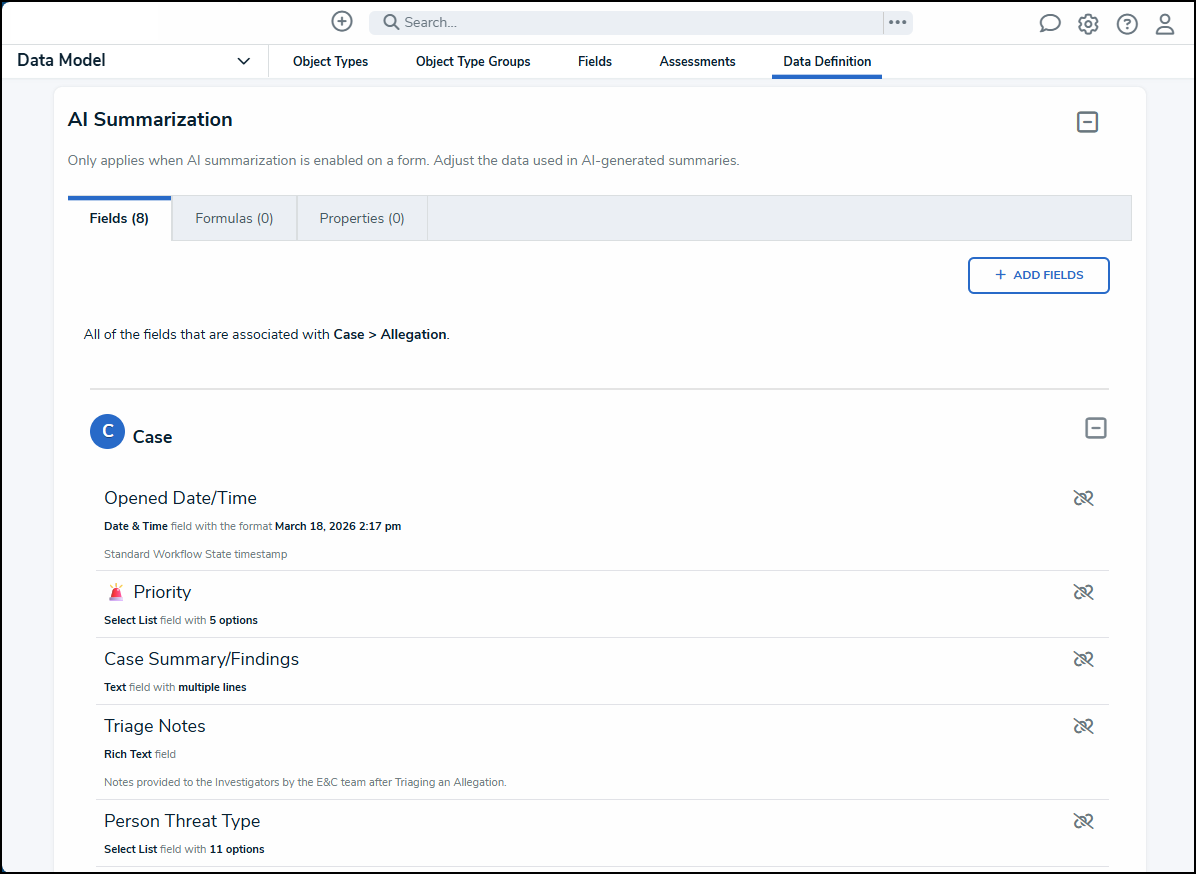This screenshot has height=874, width=1196.
Task: Select the Data Definition tab
Action: pyautogui.click(x=827, y=61)
